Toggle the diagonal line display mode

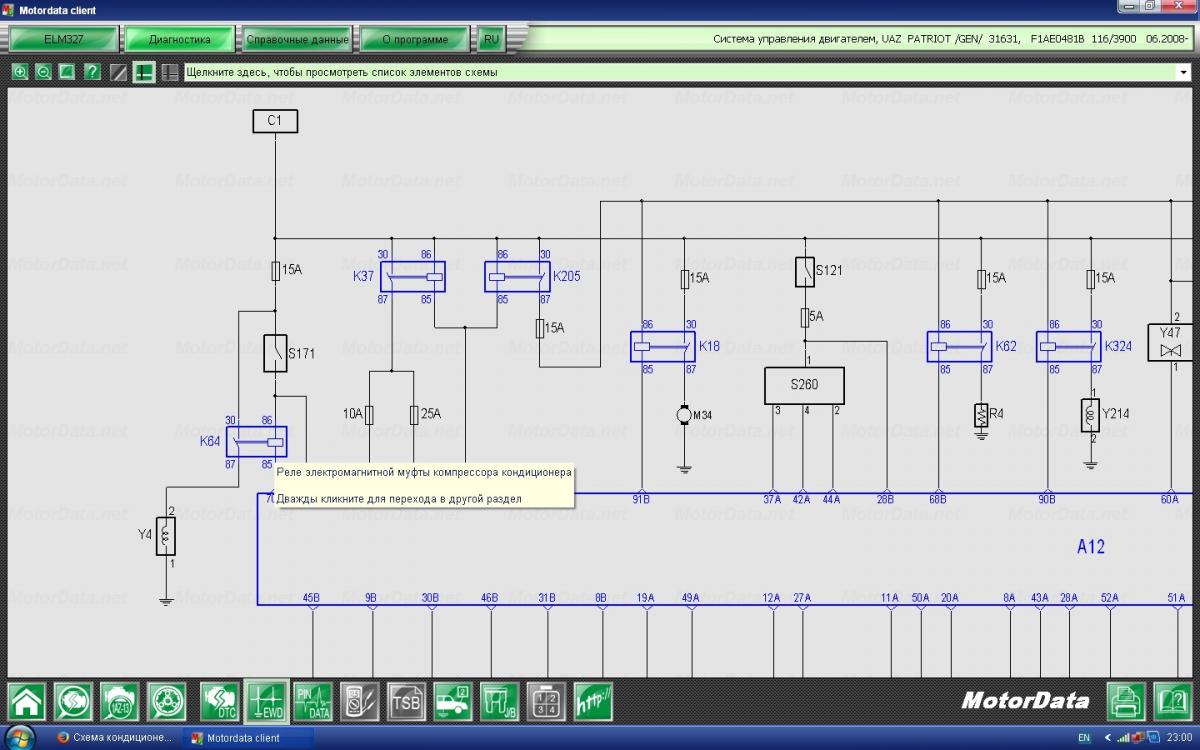[x=118, y=72]
